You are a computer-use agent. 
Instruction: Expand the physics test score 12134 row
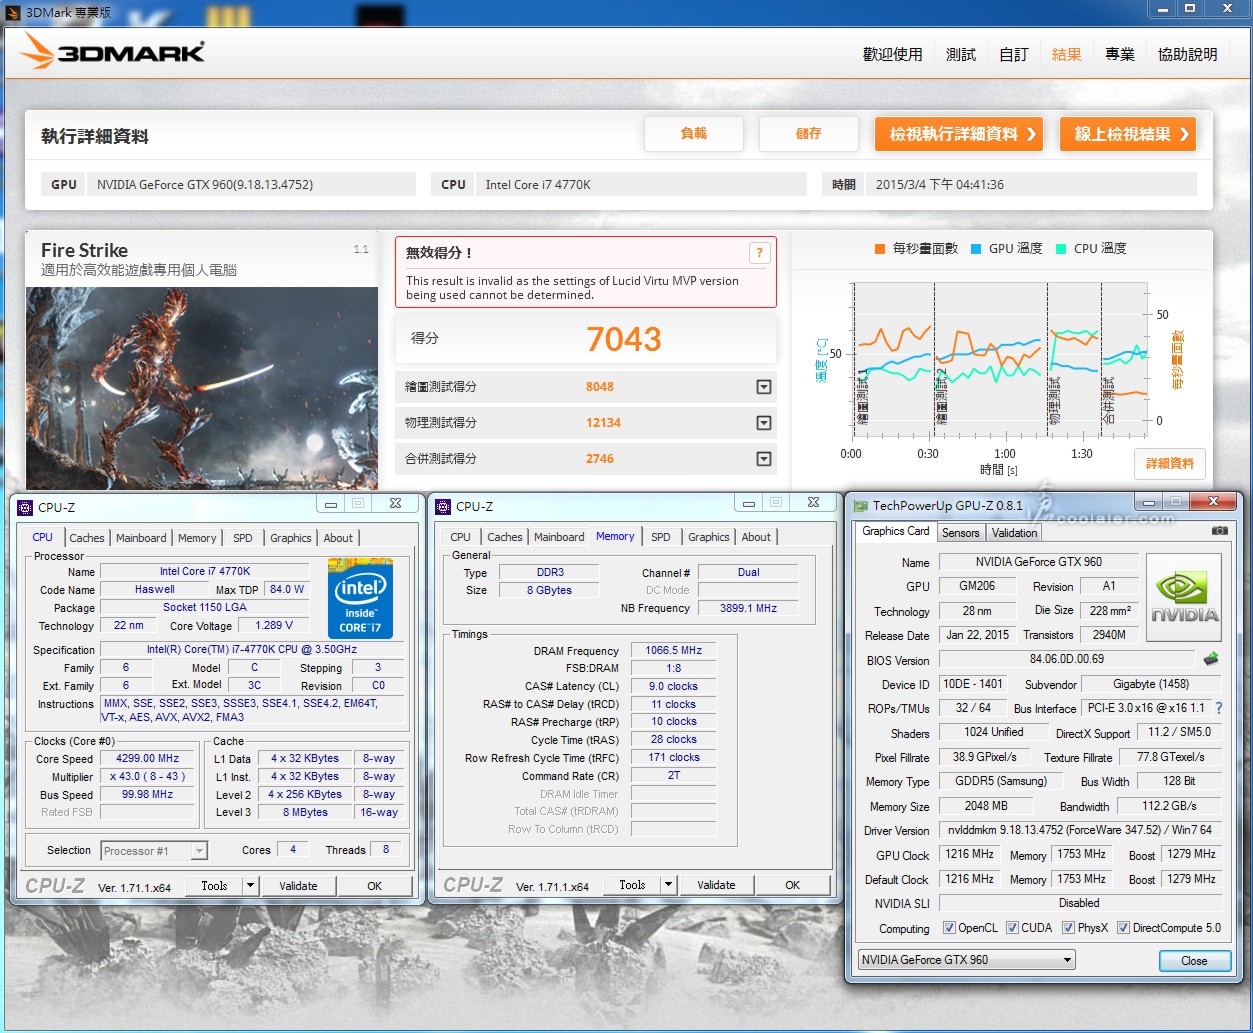(x=764, y=423)
